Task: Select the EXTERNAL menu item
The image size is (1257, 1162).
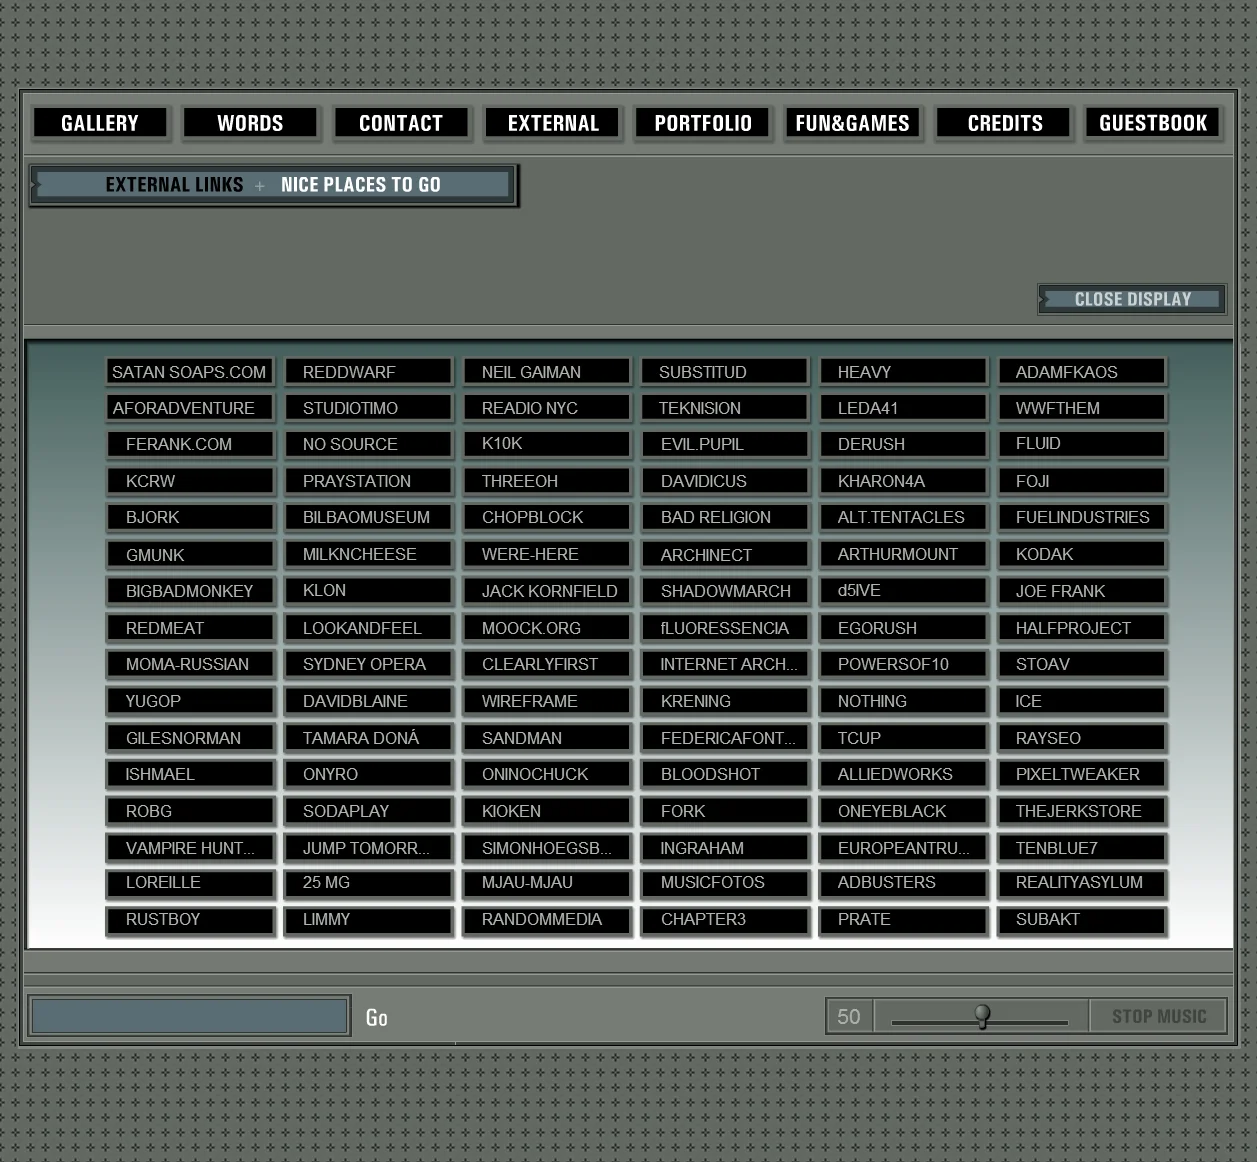Action: [x=553, y=123]
